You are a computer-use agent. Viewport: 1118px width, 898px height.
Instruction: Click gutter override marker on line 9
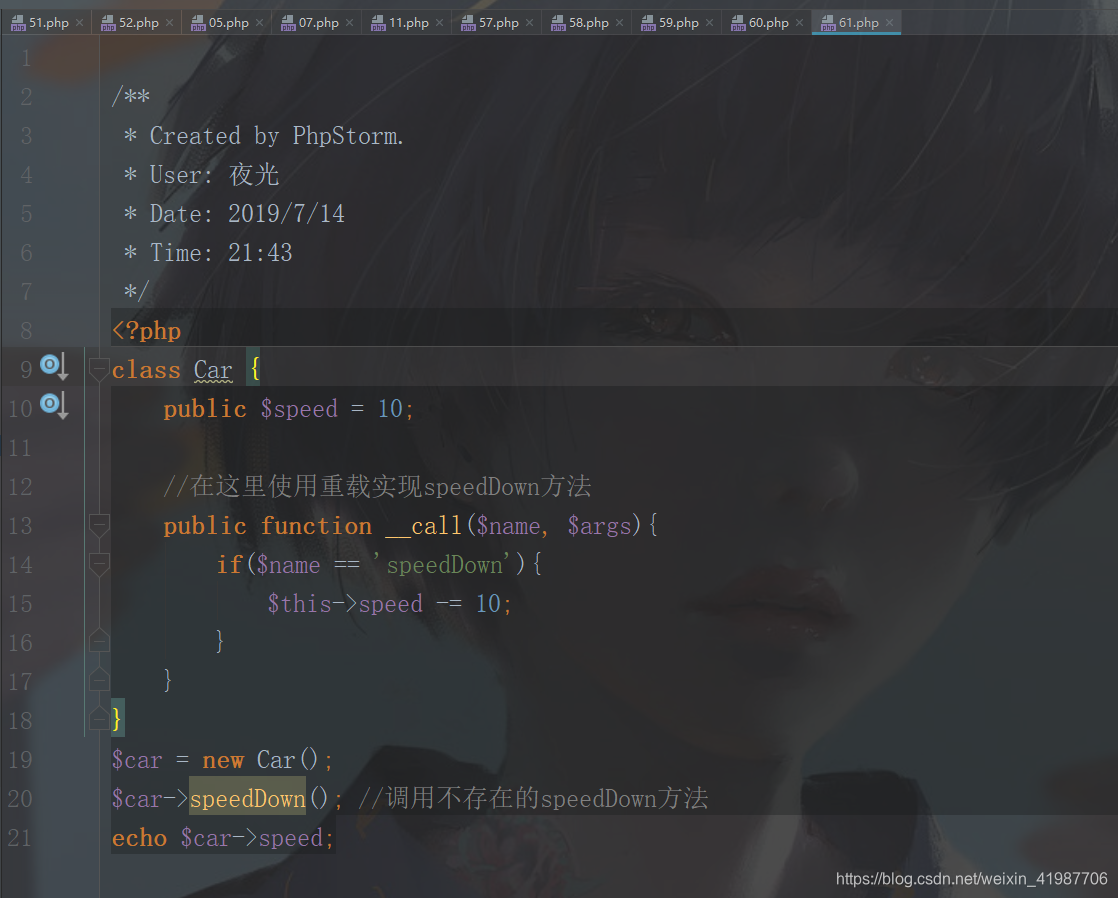[53, 367]
